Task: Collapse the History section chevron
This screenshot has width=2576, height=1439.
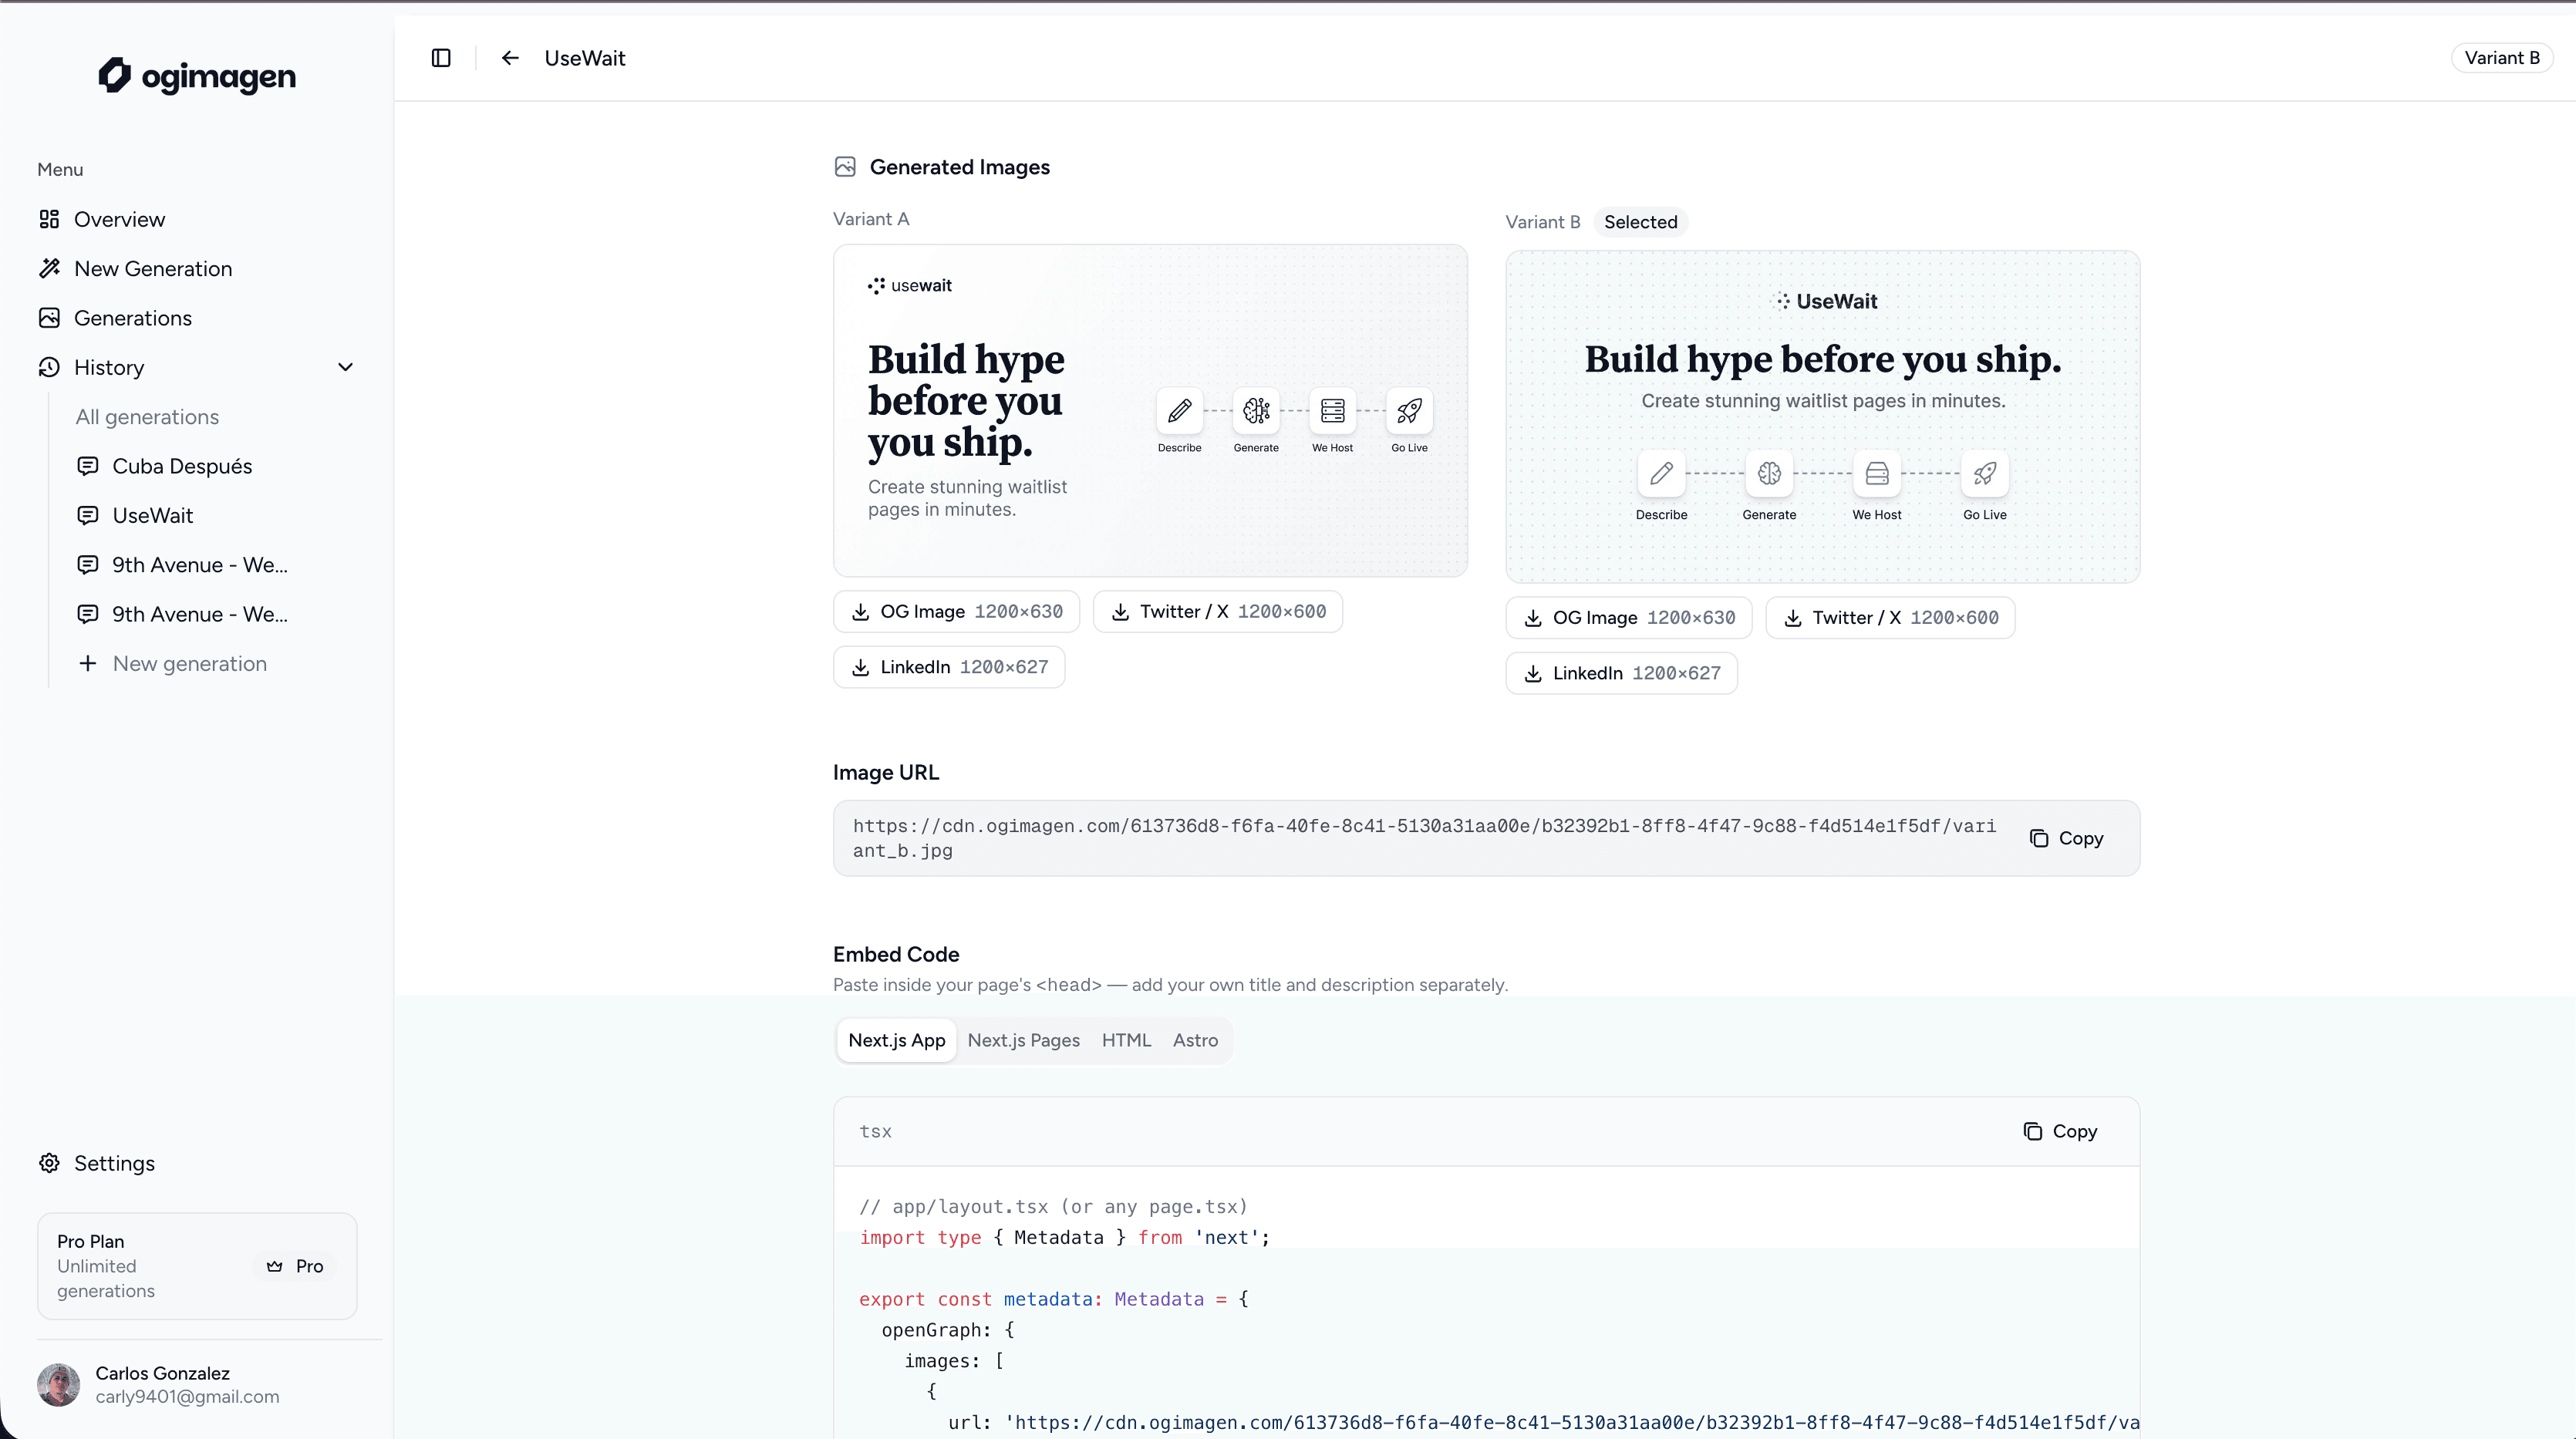Action: coord(346,367)
